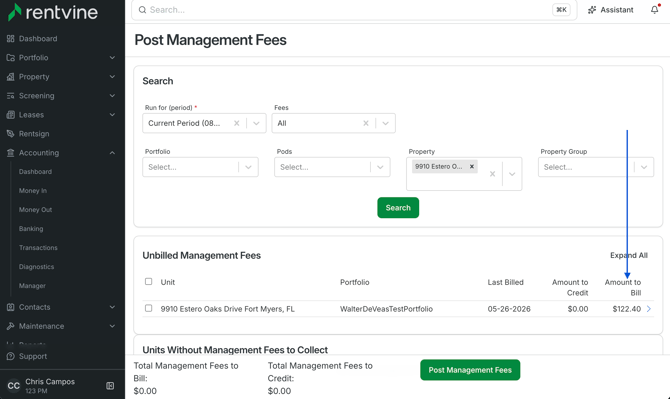
Task: Click the Amount to Credit column header
Action: coord(570,288)
